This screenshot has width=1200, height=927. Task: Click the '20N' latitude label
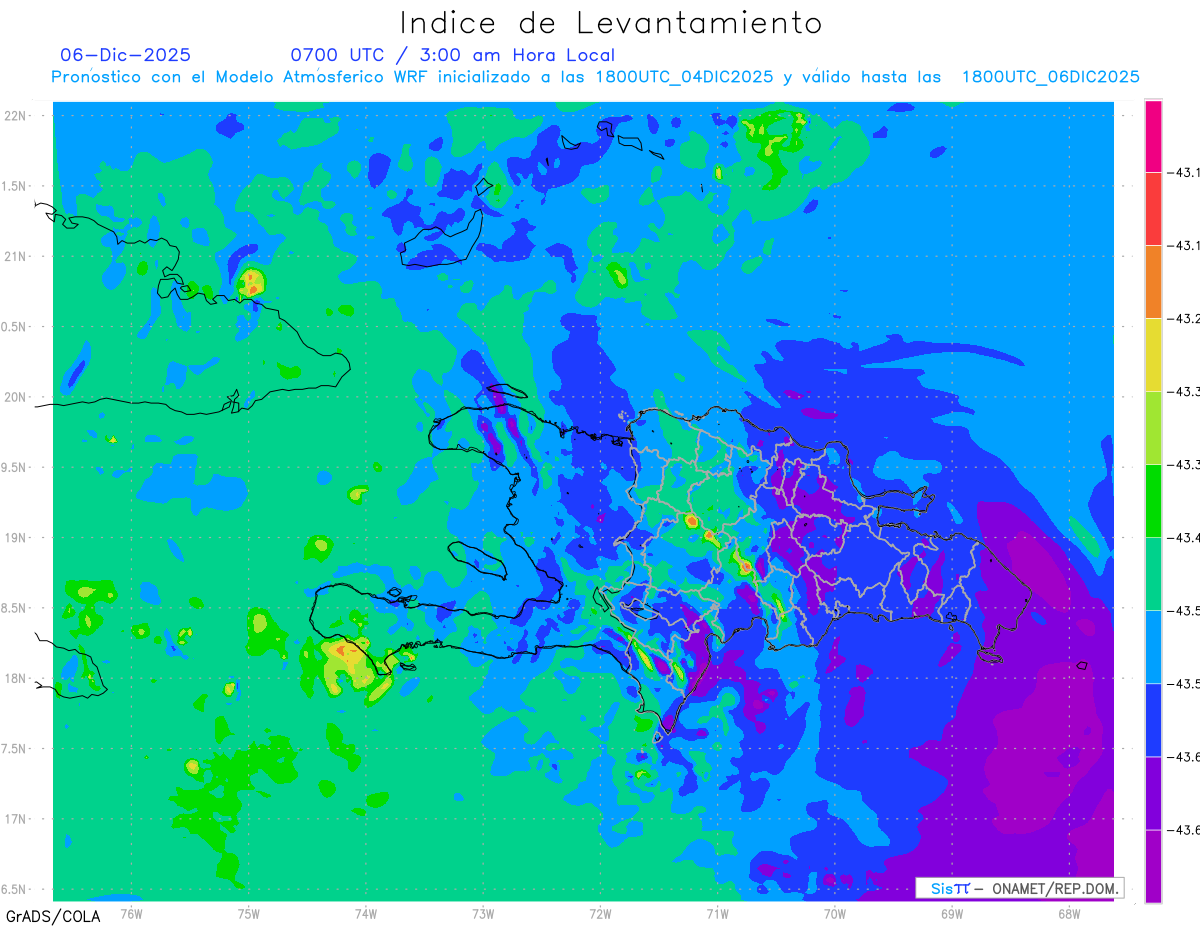pyautogui.click(x=17, y=397)
